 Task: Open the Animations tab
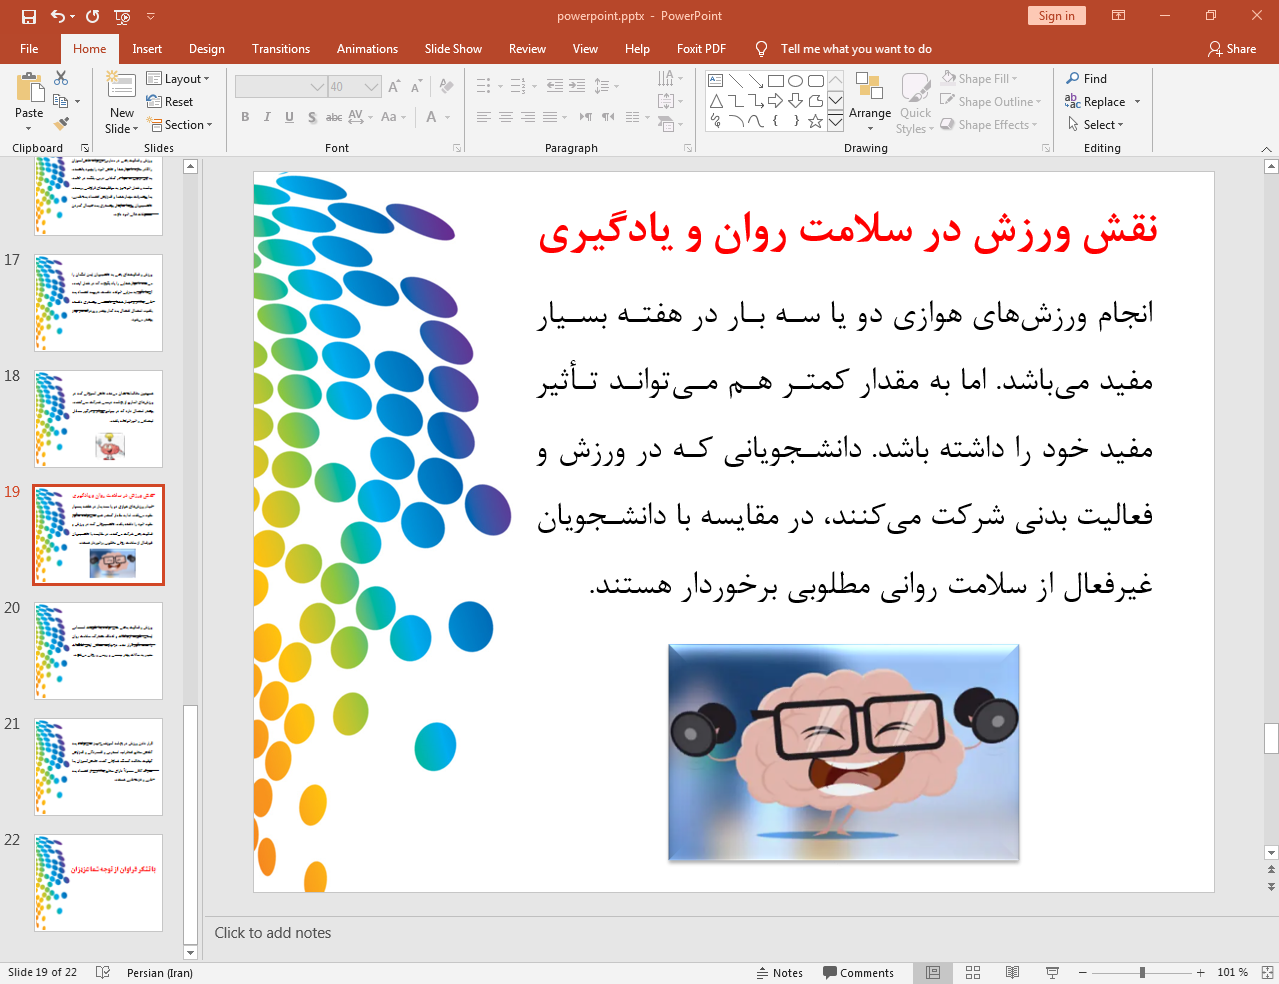tap(367, 49)
